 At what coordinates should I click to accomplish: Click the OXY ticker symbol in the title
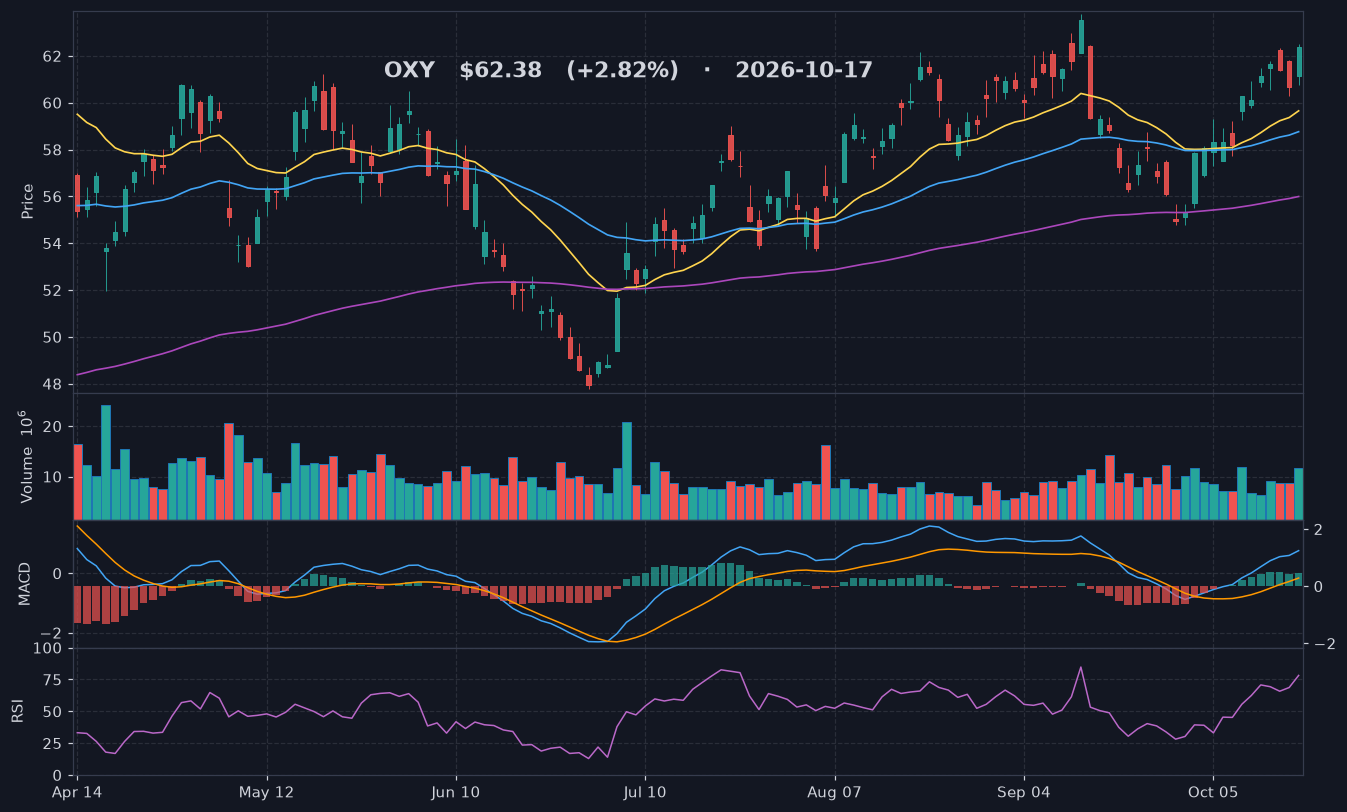[x=409, y=70]
